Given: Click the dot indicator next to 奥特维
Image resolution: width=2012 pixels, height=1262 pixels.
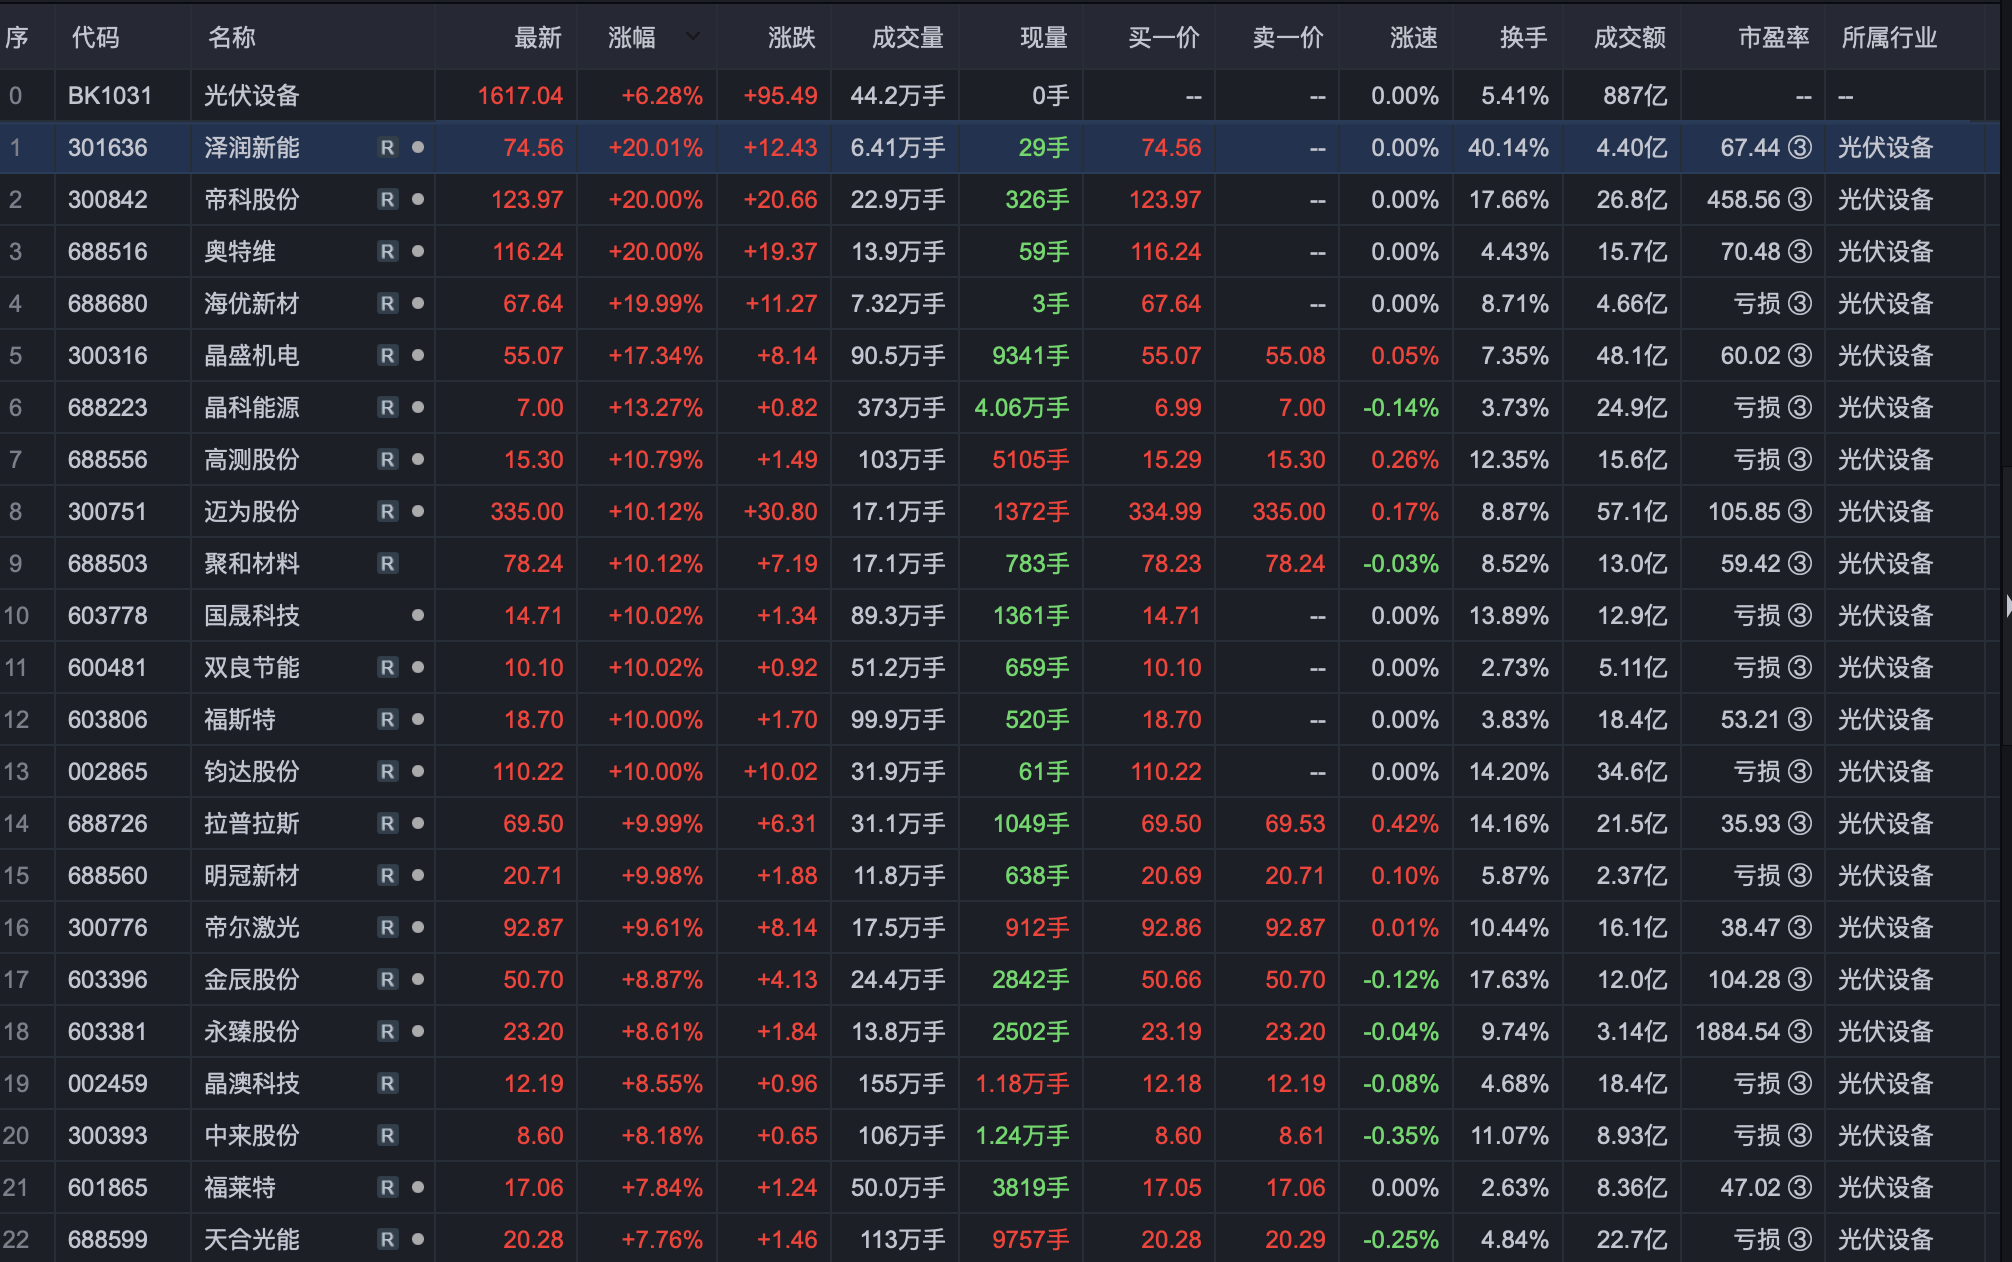Looking at the screenshot, I should (417, 251).
